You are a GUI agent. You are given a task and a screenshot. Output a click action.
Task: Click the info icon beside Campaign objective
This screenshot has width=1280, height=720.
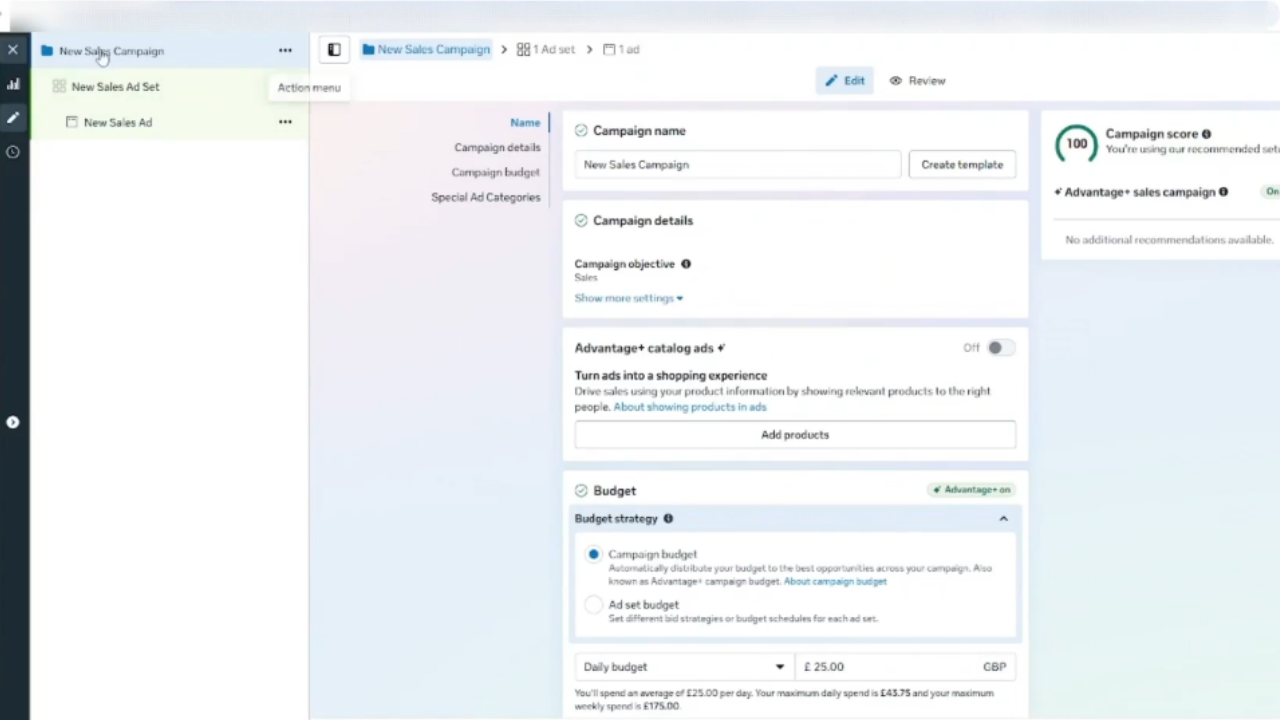[x=686, y=264]
